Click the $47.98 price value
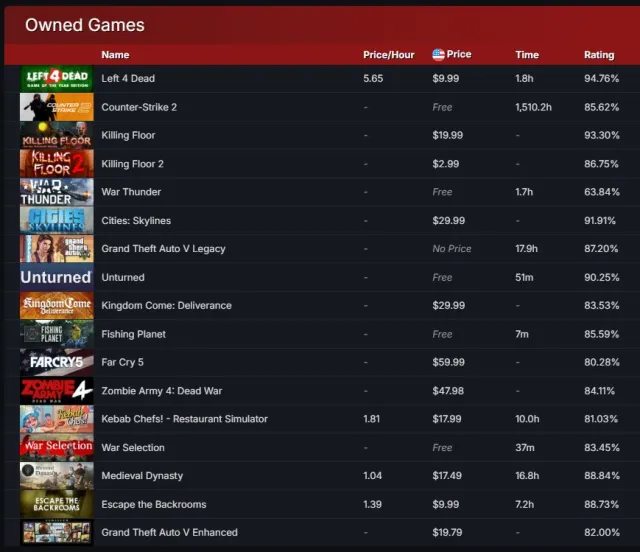Screen dimensions: 640x552 click(448, 391)
